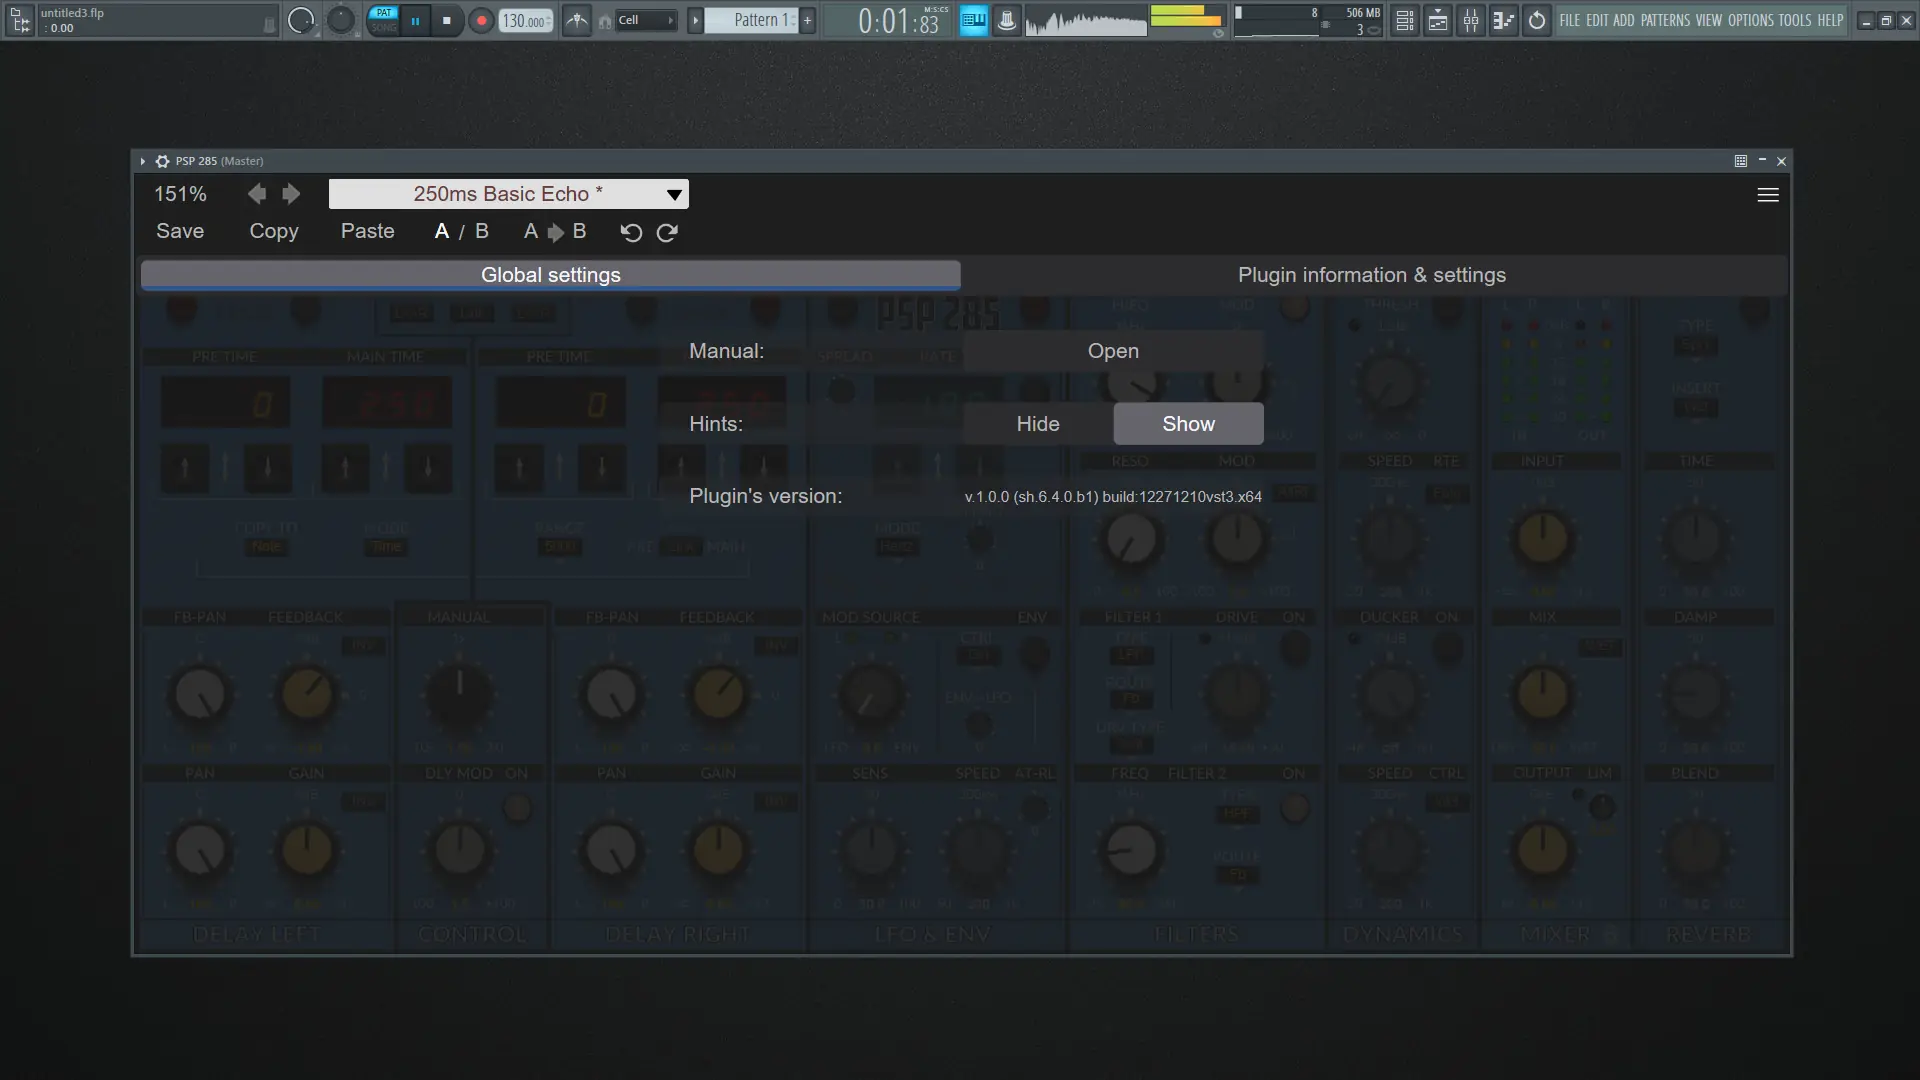Click the undo arrow in plugin header
This screenshot has width=1920, height=1080.
630,232
